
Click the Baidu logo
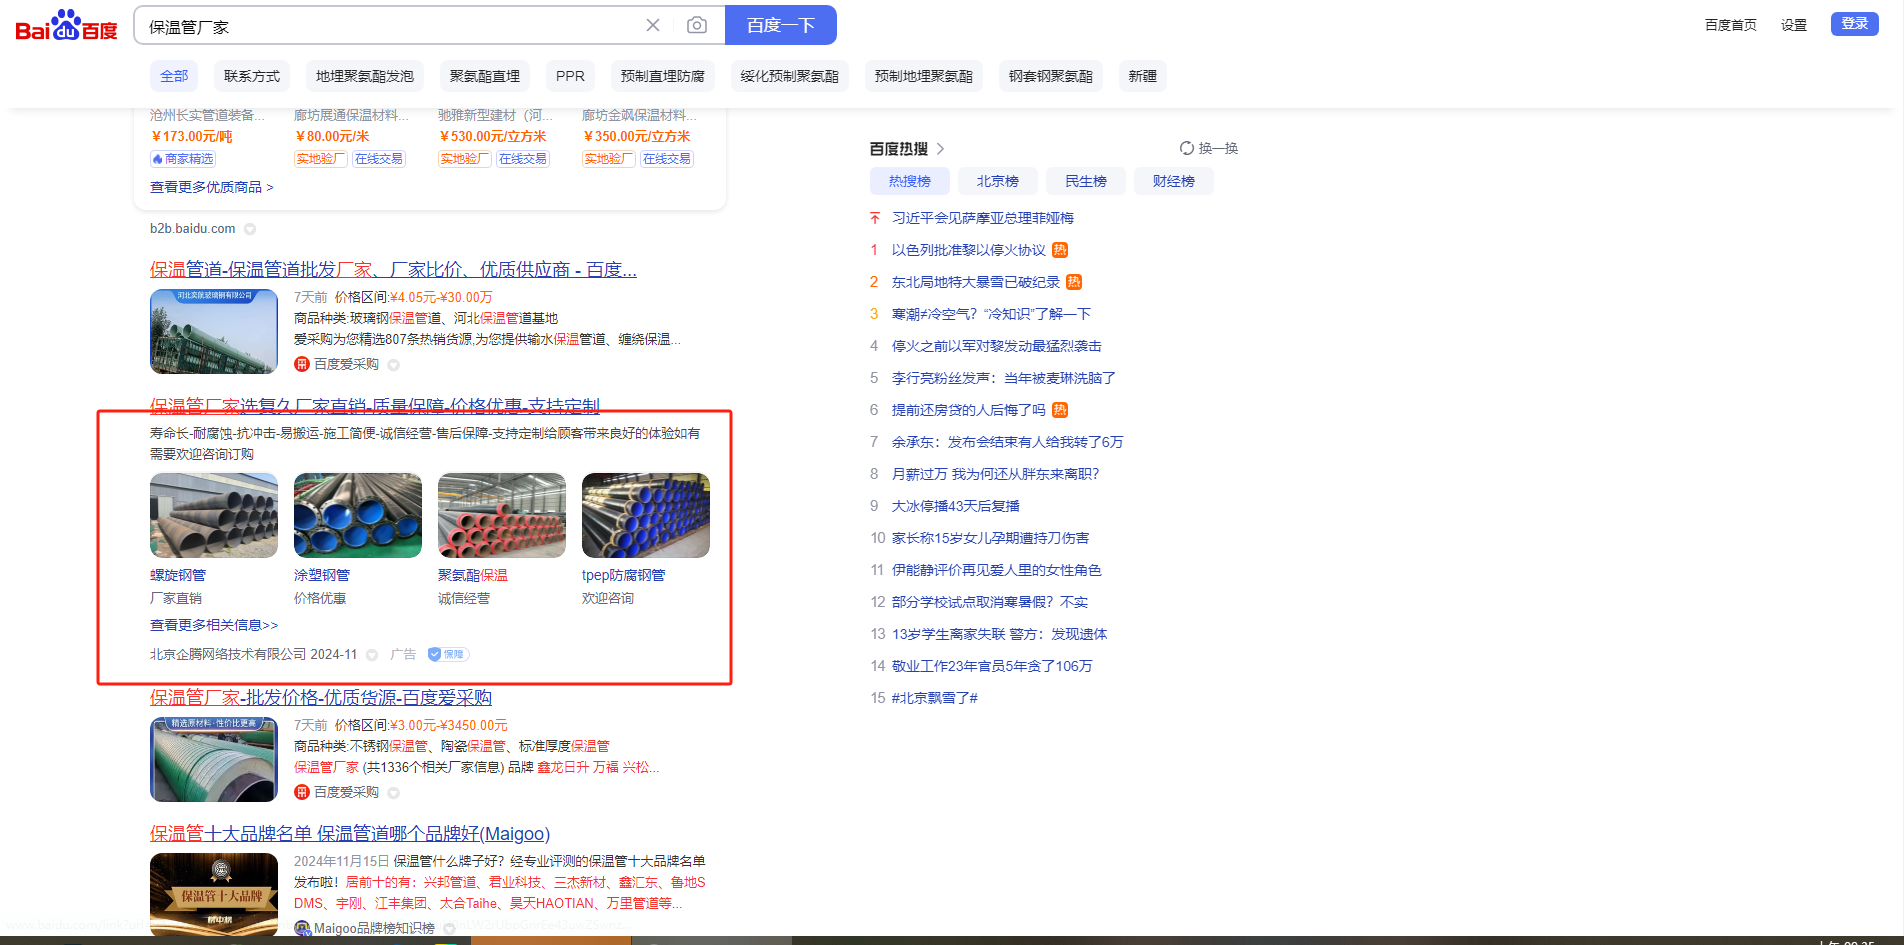[x=66, y=25]
